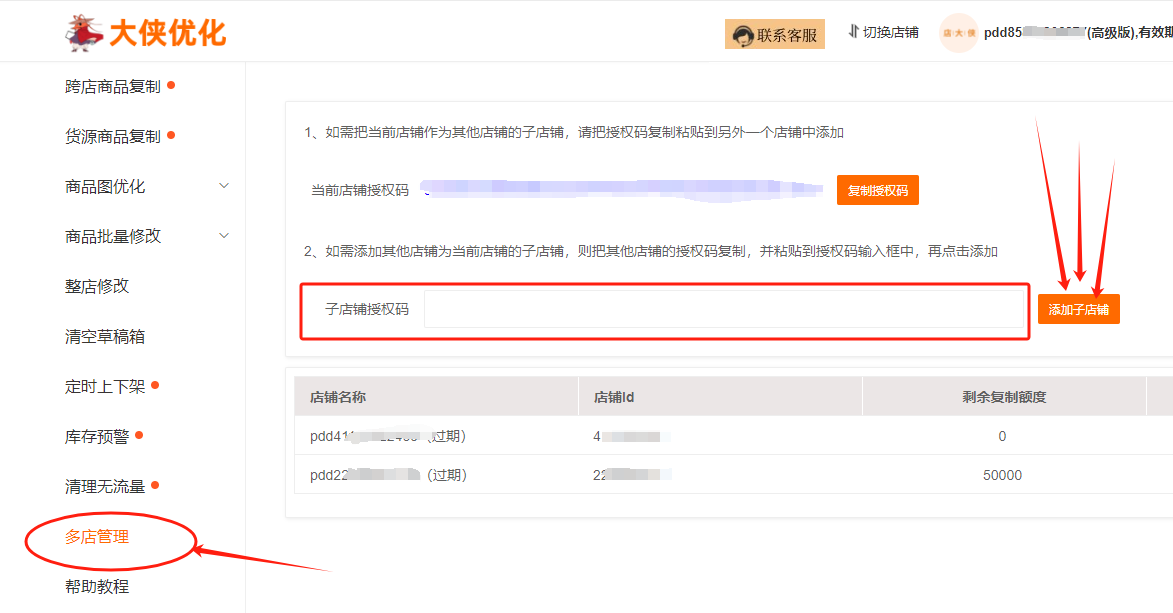Click the 添加子店铺 button
Screen dimensions: 1173x613
click(1079, 309)
